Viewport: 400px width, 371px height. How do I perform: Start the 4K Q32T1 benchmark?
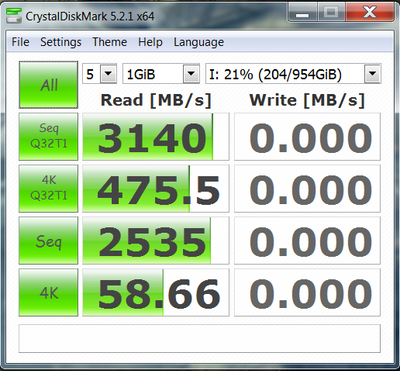[x=48, y=188]
